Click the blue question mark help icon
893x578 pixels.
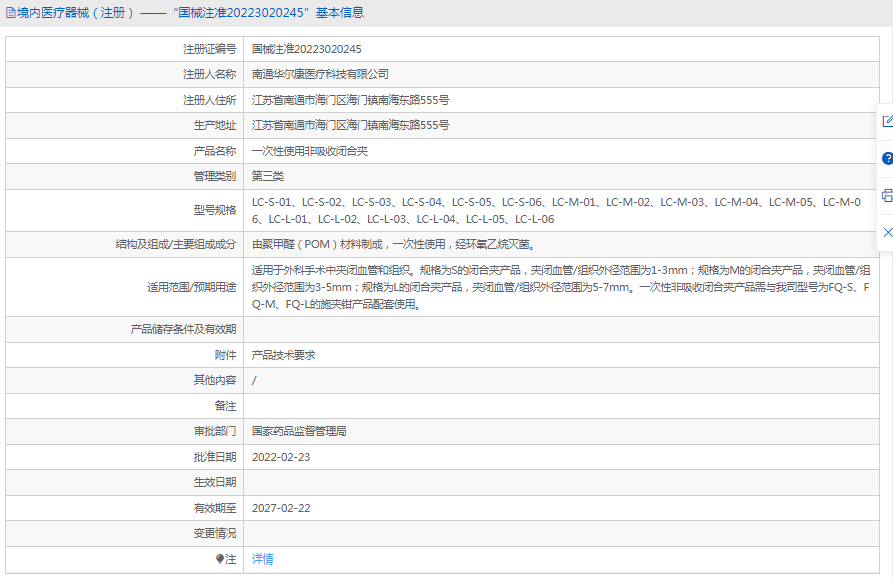pyautogui.click(x=887, y=158)
